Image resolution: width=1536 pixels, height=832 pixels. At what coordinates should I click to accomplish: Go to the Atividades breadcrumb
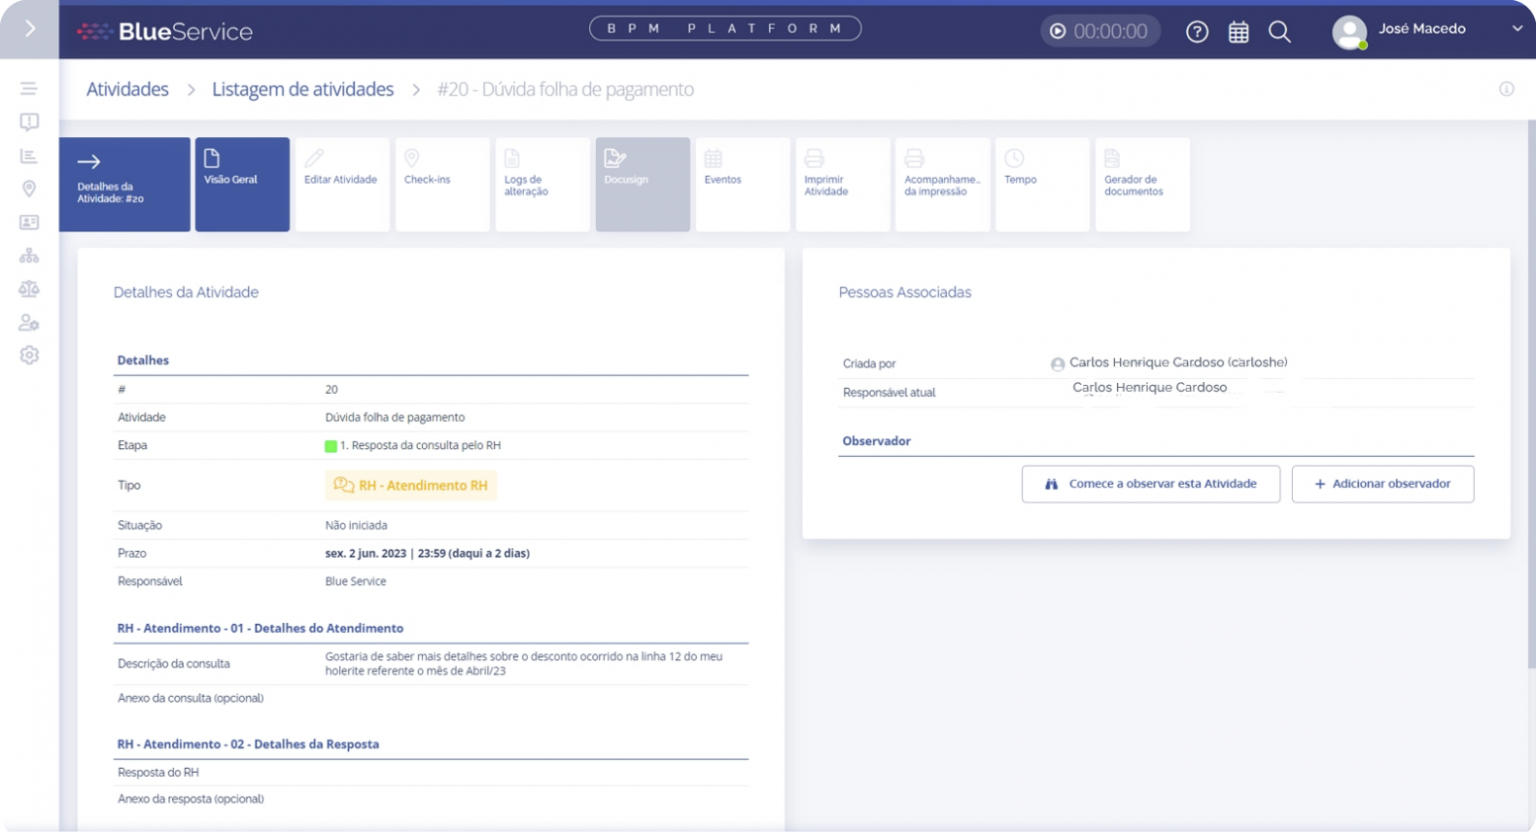(x=127, y=89)
